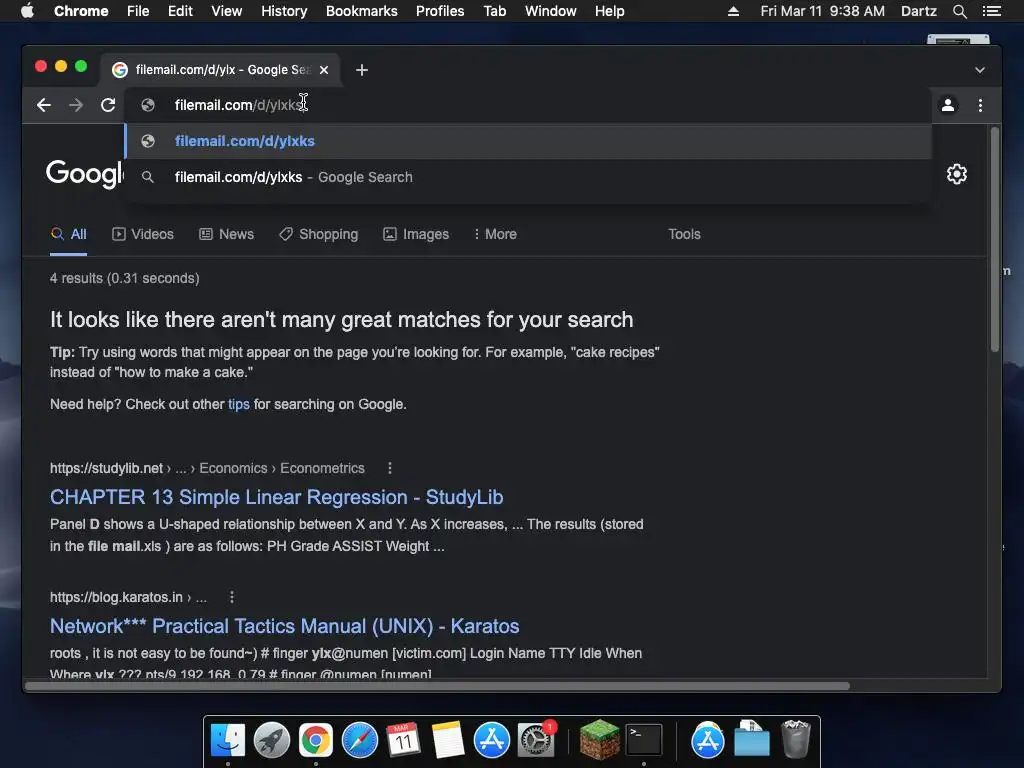This screenshot has width=1024, height=768.
Task: Click the Dartz user name in menu bar
Action: click(x=918, y=11)
